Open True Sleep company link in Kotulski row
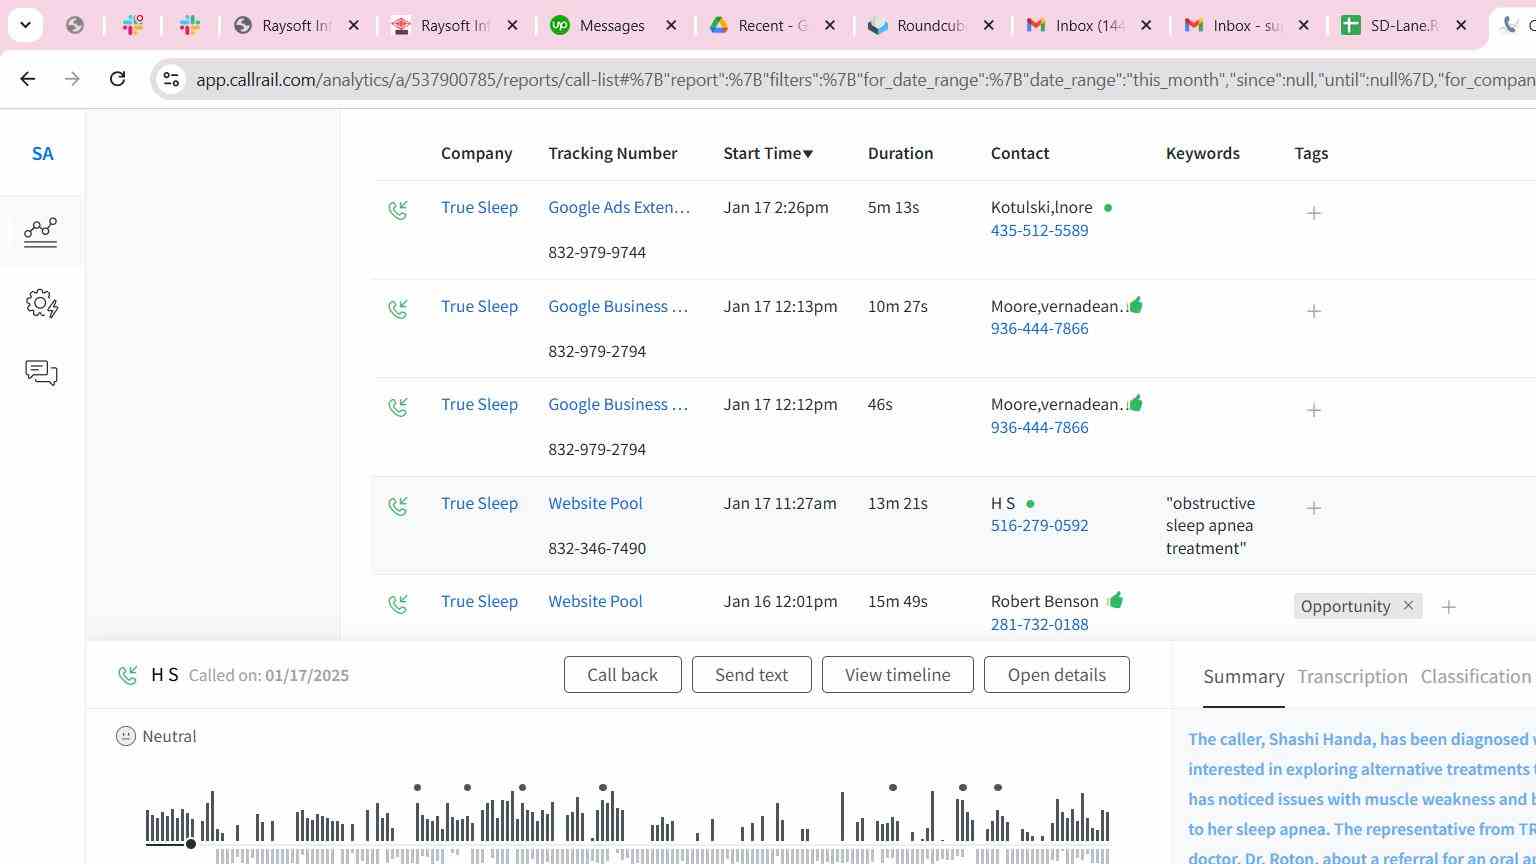The width and height of the screenshot is (1536, 864). [x=479, y=207]
